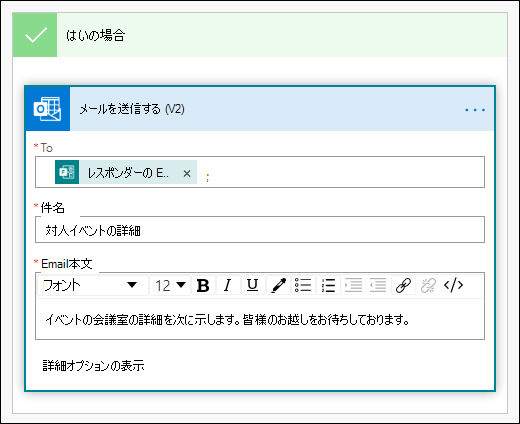
Task: Open the font size 12 dropdown
Action: 170,285
